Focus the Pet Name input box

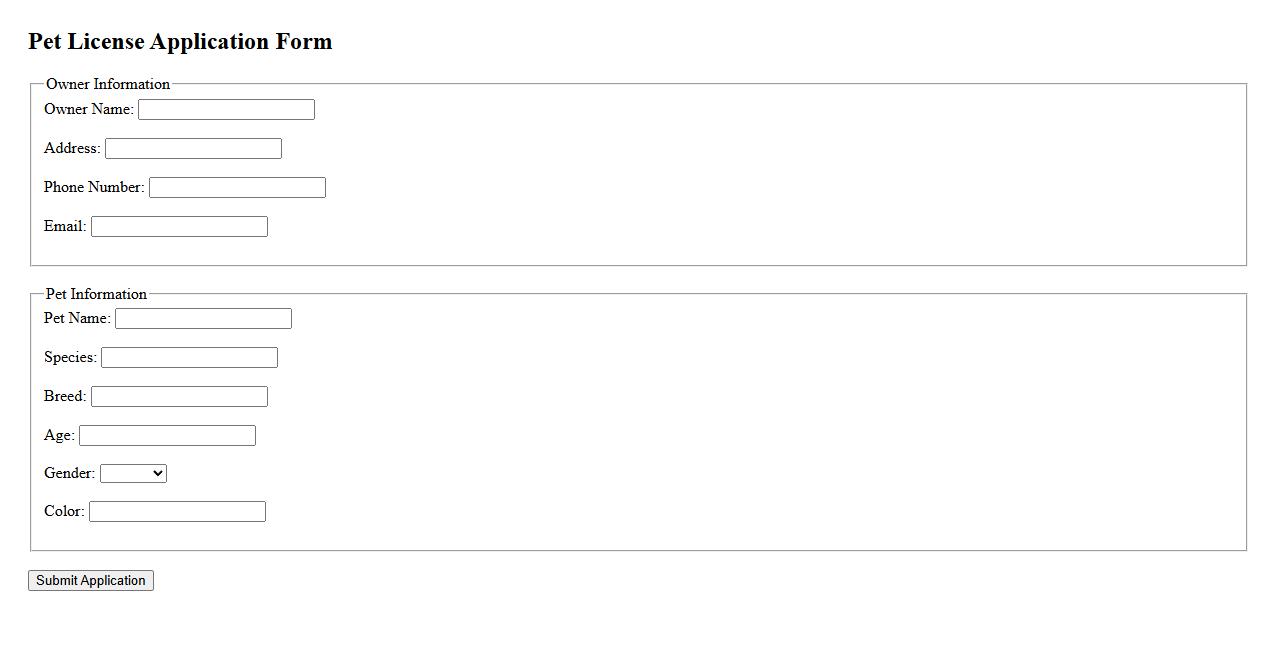(203, 319)
